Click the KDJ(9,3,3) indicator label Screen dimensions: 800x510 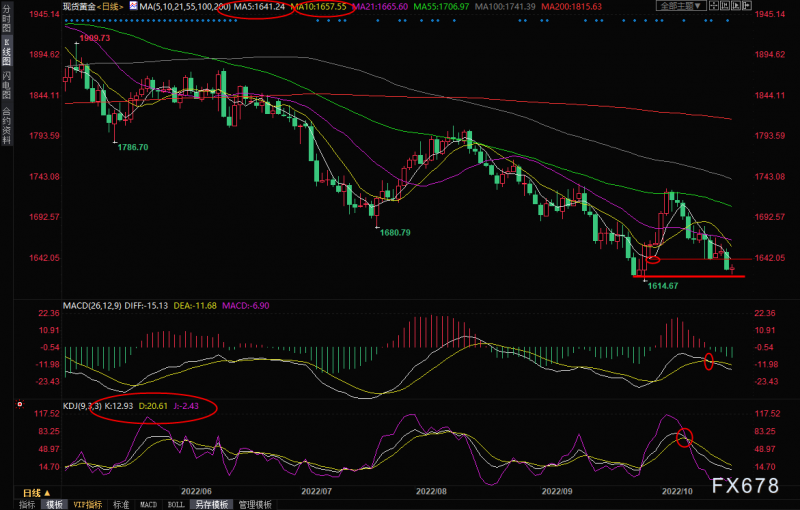[x=82, y=406]
